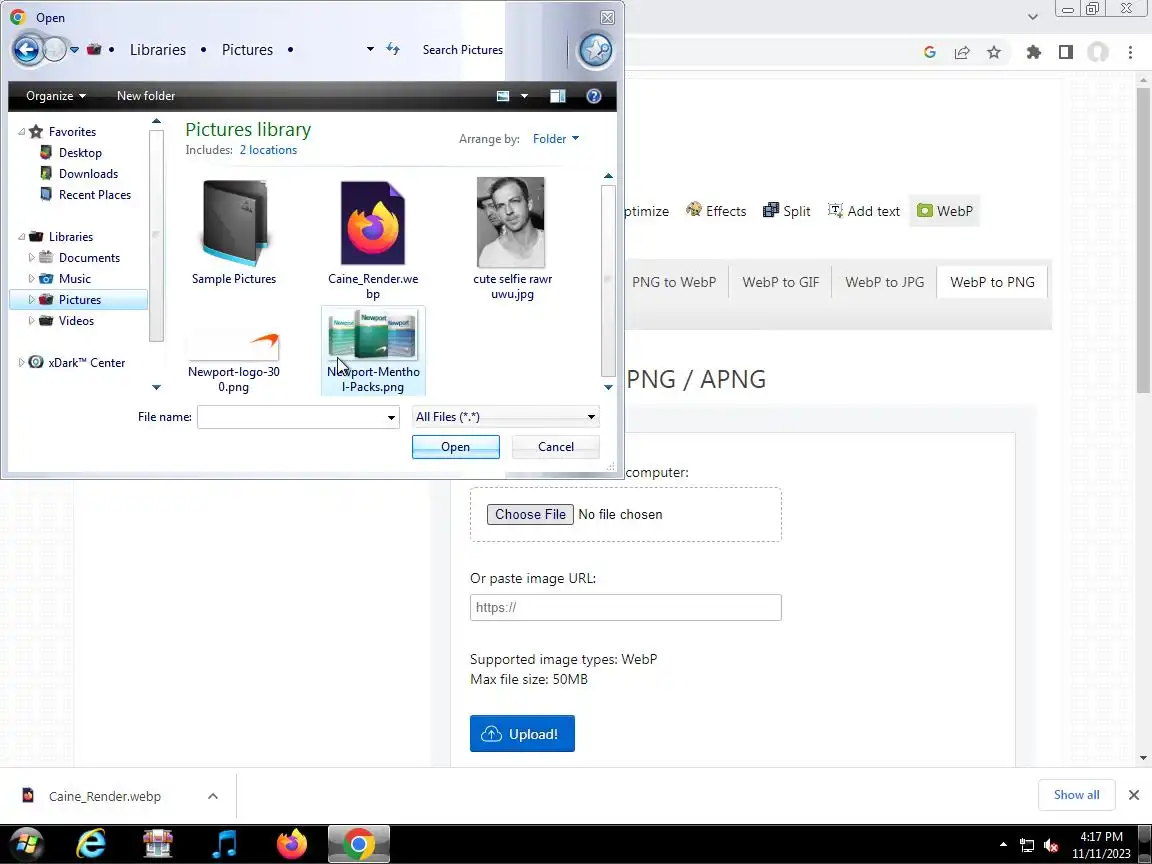This screenshot has width=1152, height=864.
Task: Click Chrome share page icon
Action: click(x=962, y=52)
